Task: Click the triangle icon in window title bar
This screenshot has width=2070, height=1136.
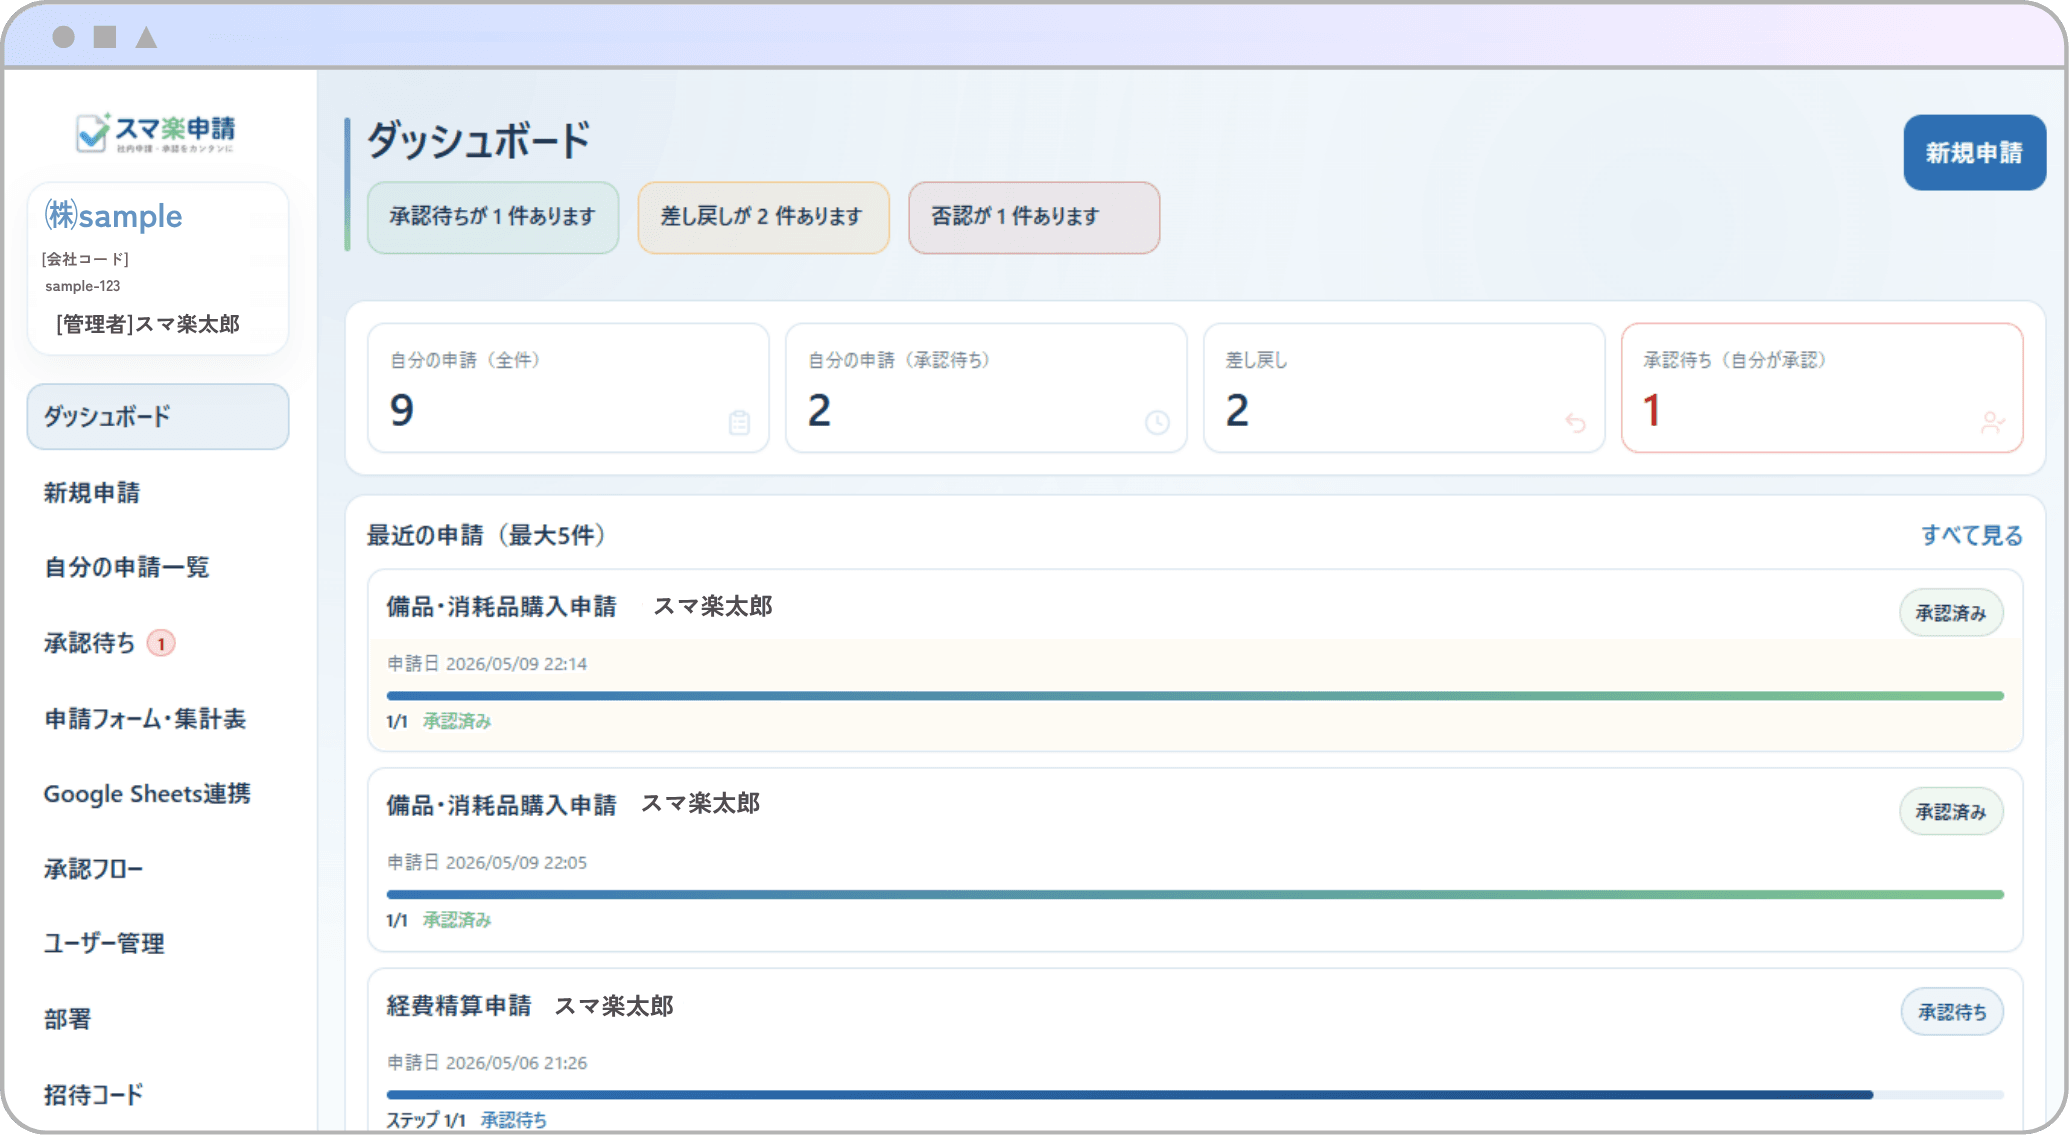Action: click(x=146, y=37)
